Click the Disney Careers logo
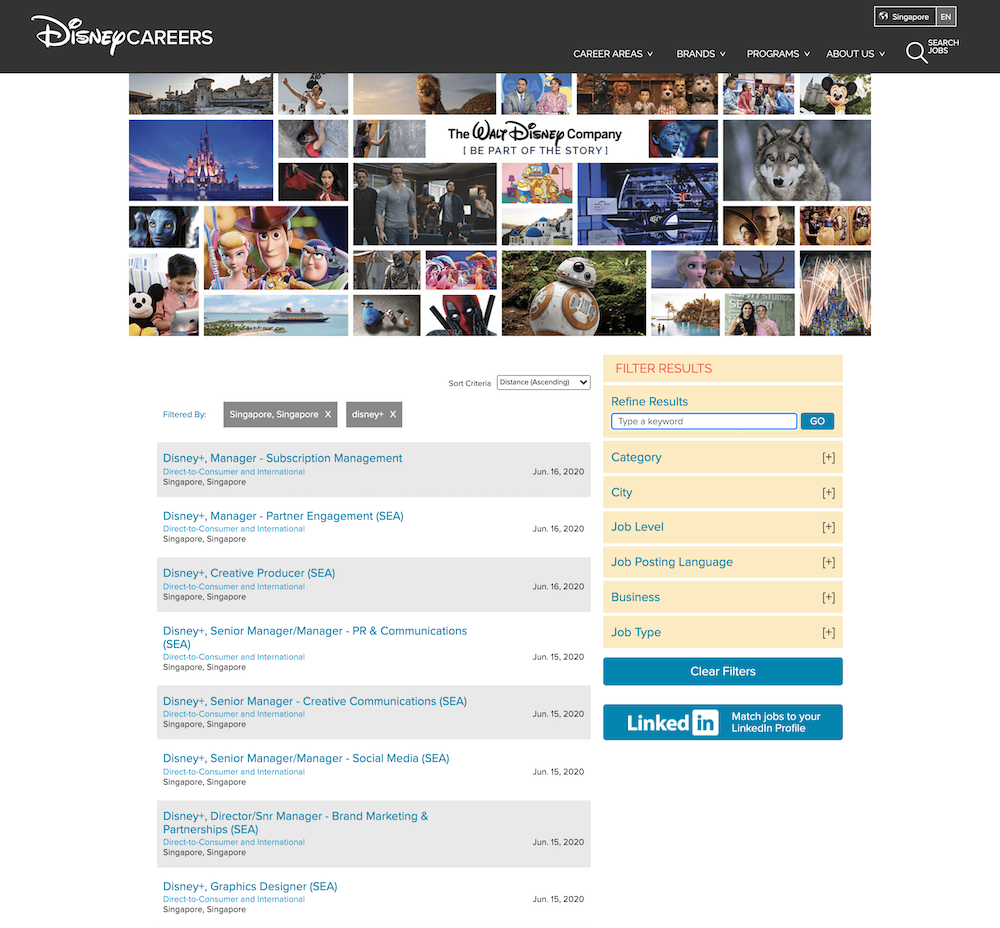Screen dimensions: 1000x928 pyautogui.click(x=122, y=36)
